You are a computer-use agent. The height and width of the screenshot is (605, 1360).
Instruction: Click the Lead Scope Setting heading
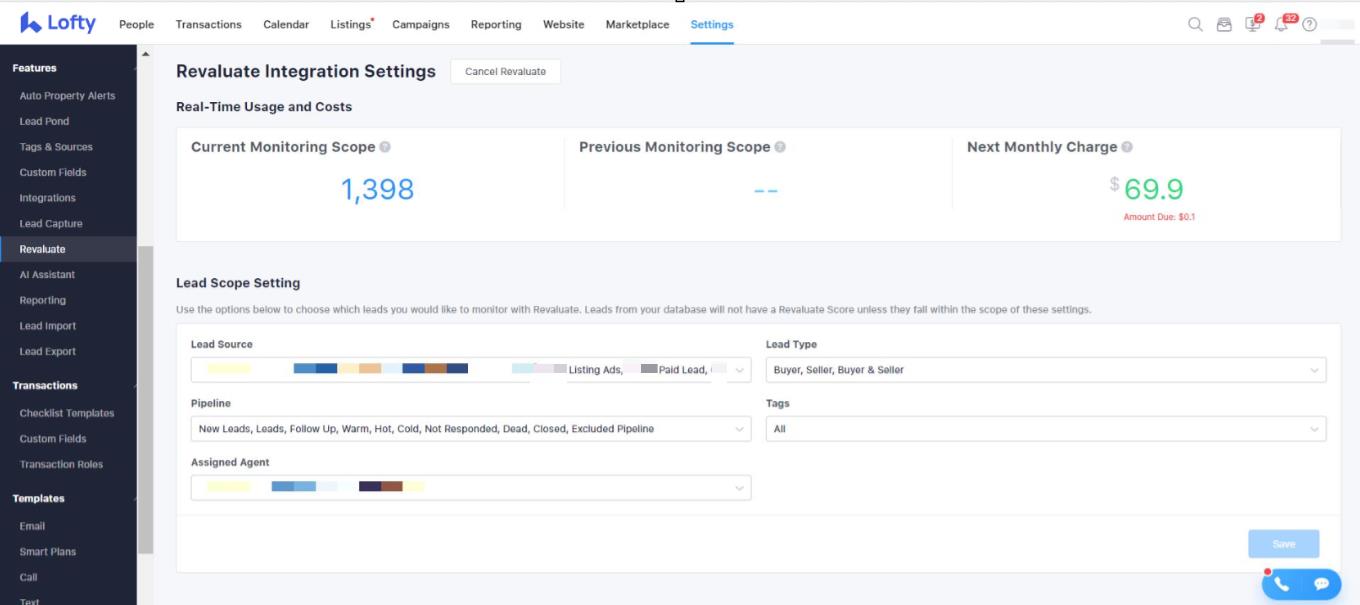pos(238,283)
